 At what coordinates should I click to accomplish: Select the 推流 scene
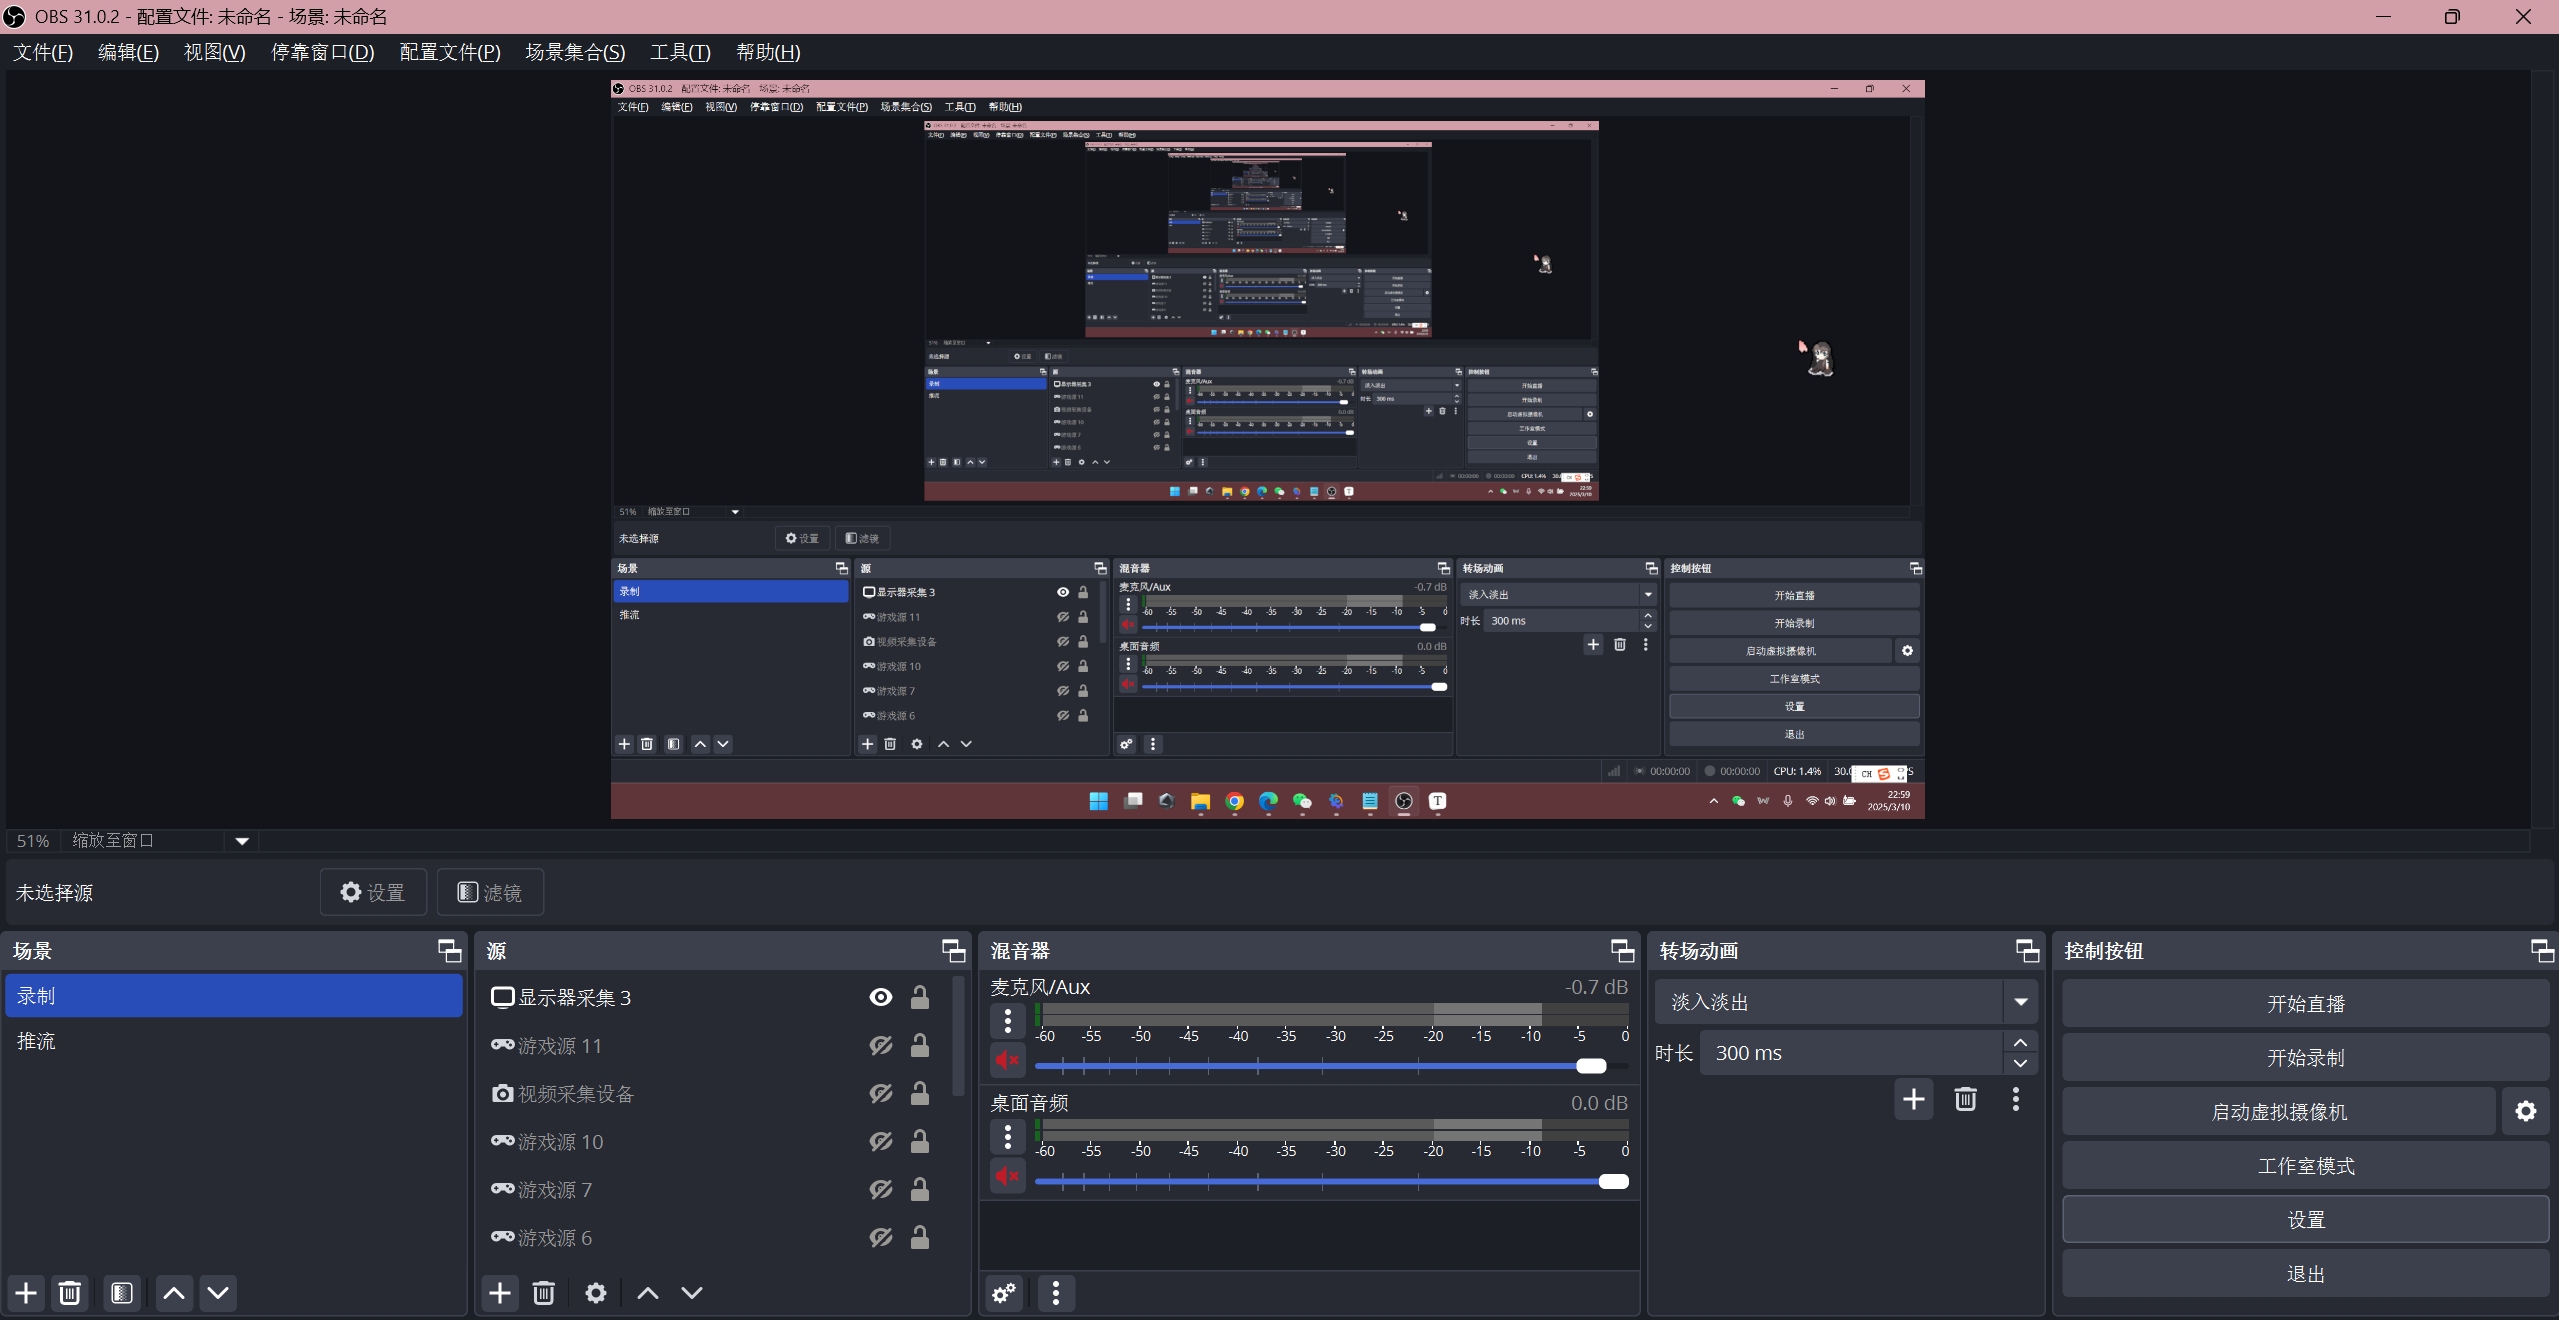pos(37,1041)
